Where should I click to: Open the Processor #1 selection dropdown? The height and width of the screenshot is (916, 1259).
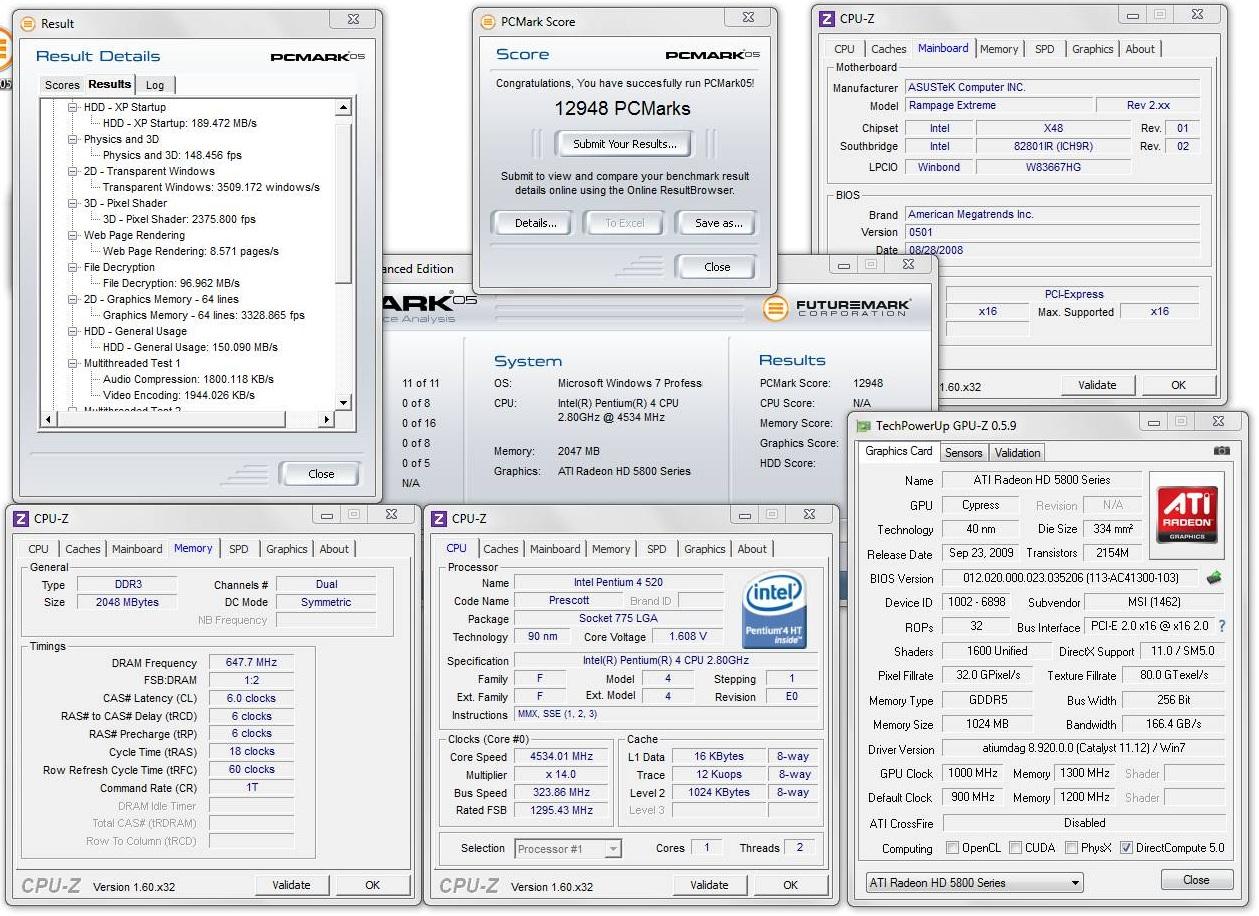click(x=567, y=849)
